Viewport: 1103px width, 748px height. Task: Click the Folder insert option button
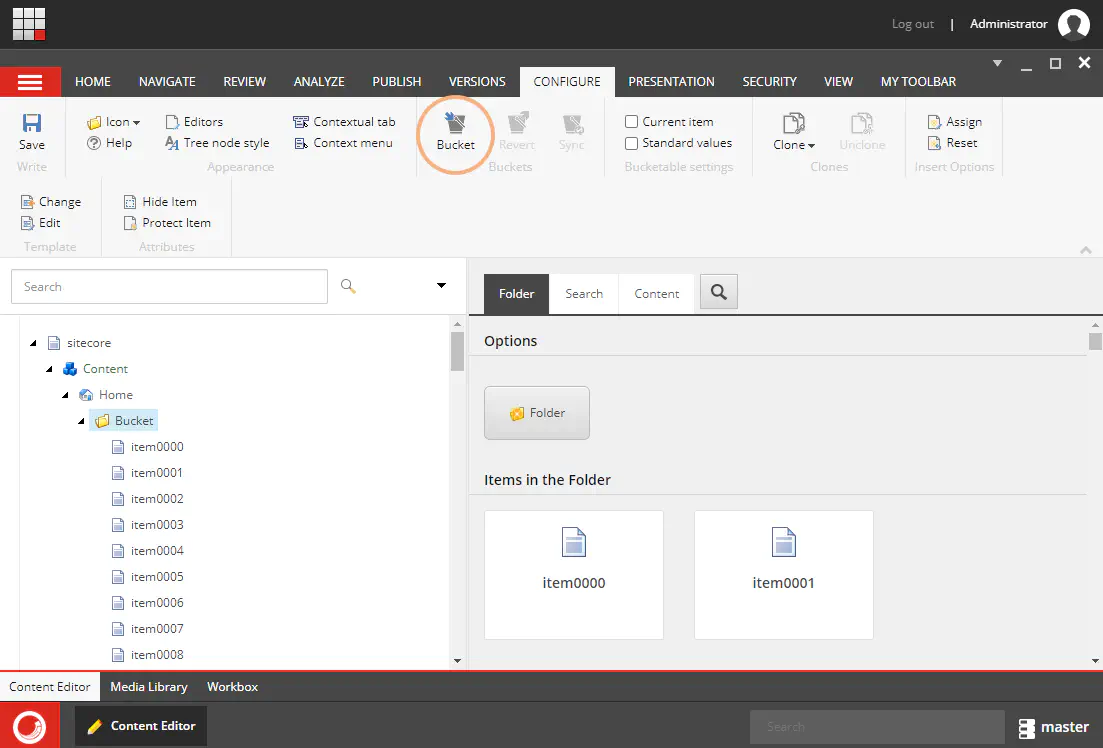tap(537, 413)
